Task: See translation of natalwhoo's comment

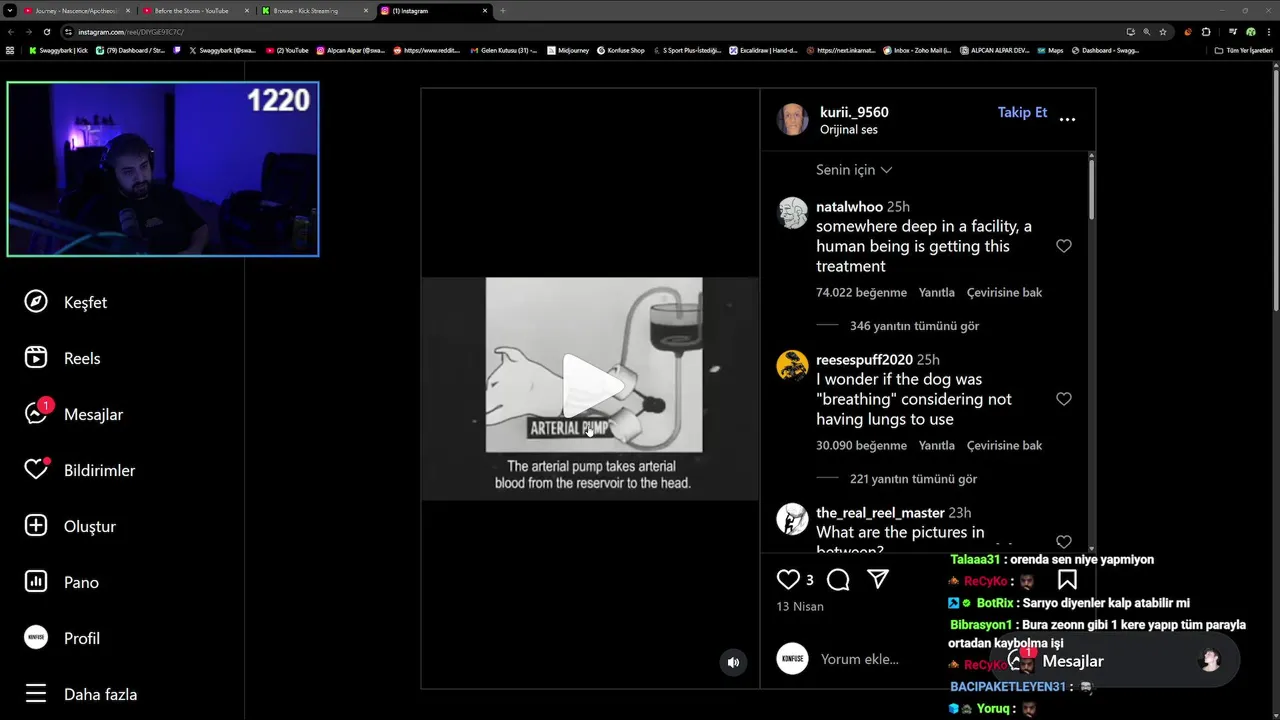Action: tap(1004, 293)
